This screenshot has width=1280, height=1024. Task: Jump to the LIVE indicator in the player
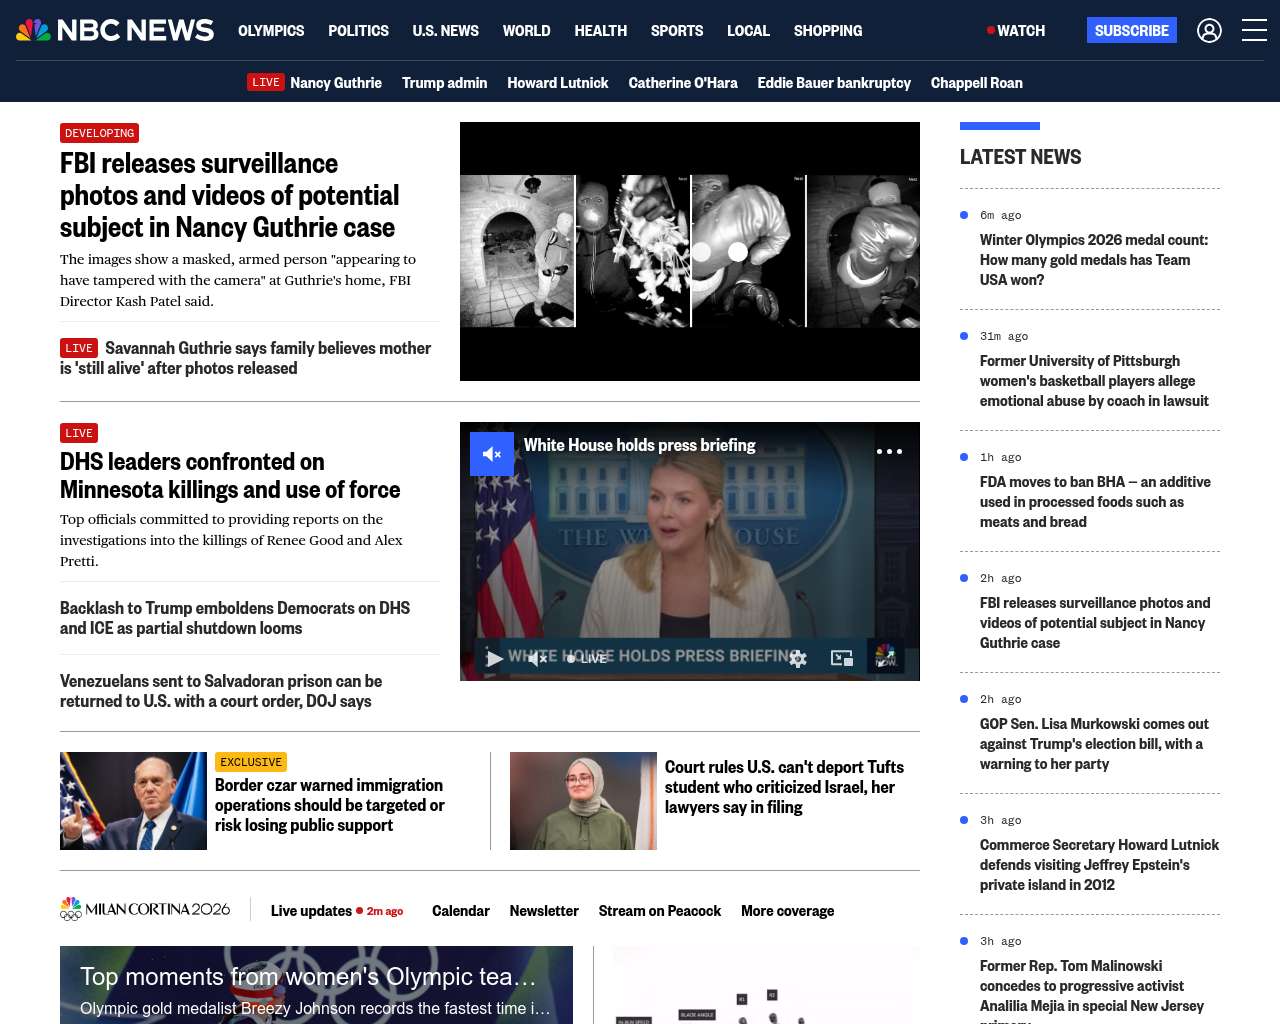click(587, 658)
